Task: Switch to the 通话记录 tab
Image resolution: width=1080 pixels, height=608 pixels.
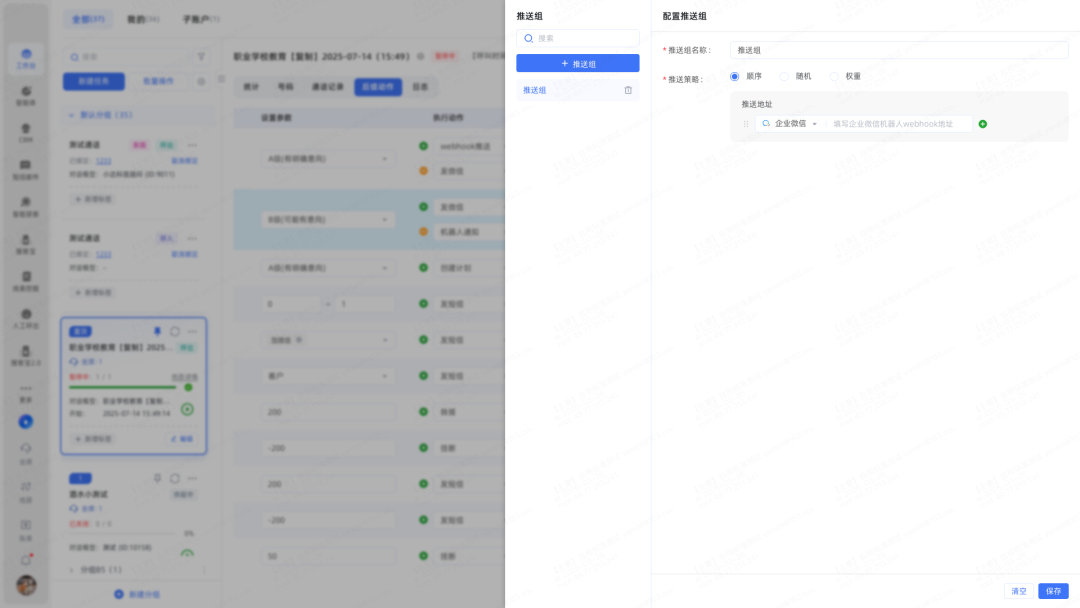Action: 327,87
